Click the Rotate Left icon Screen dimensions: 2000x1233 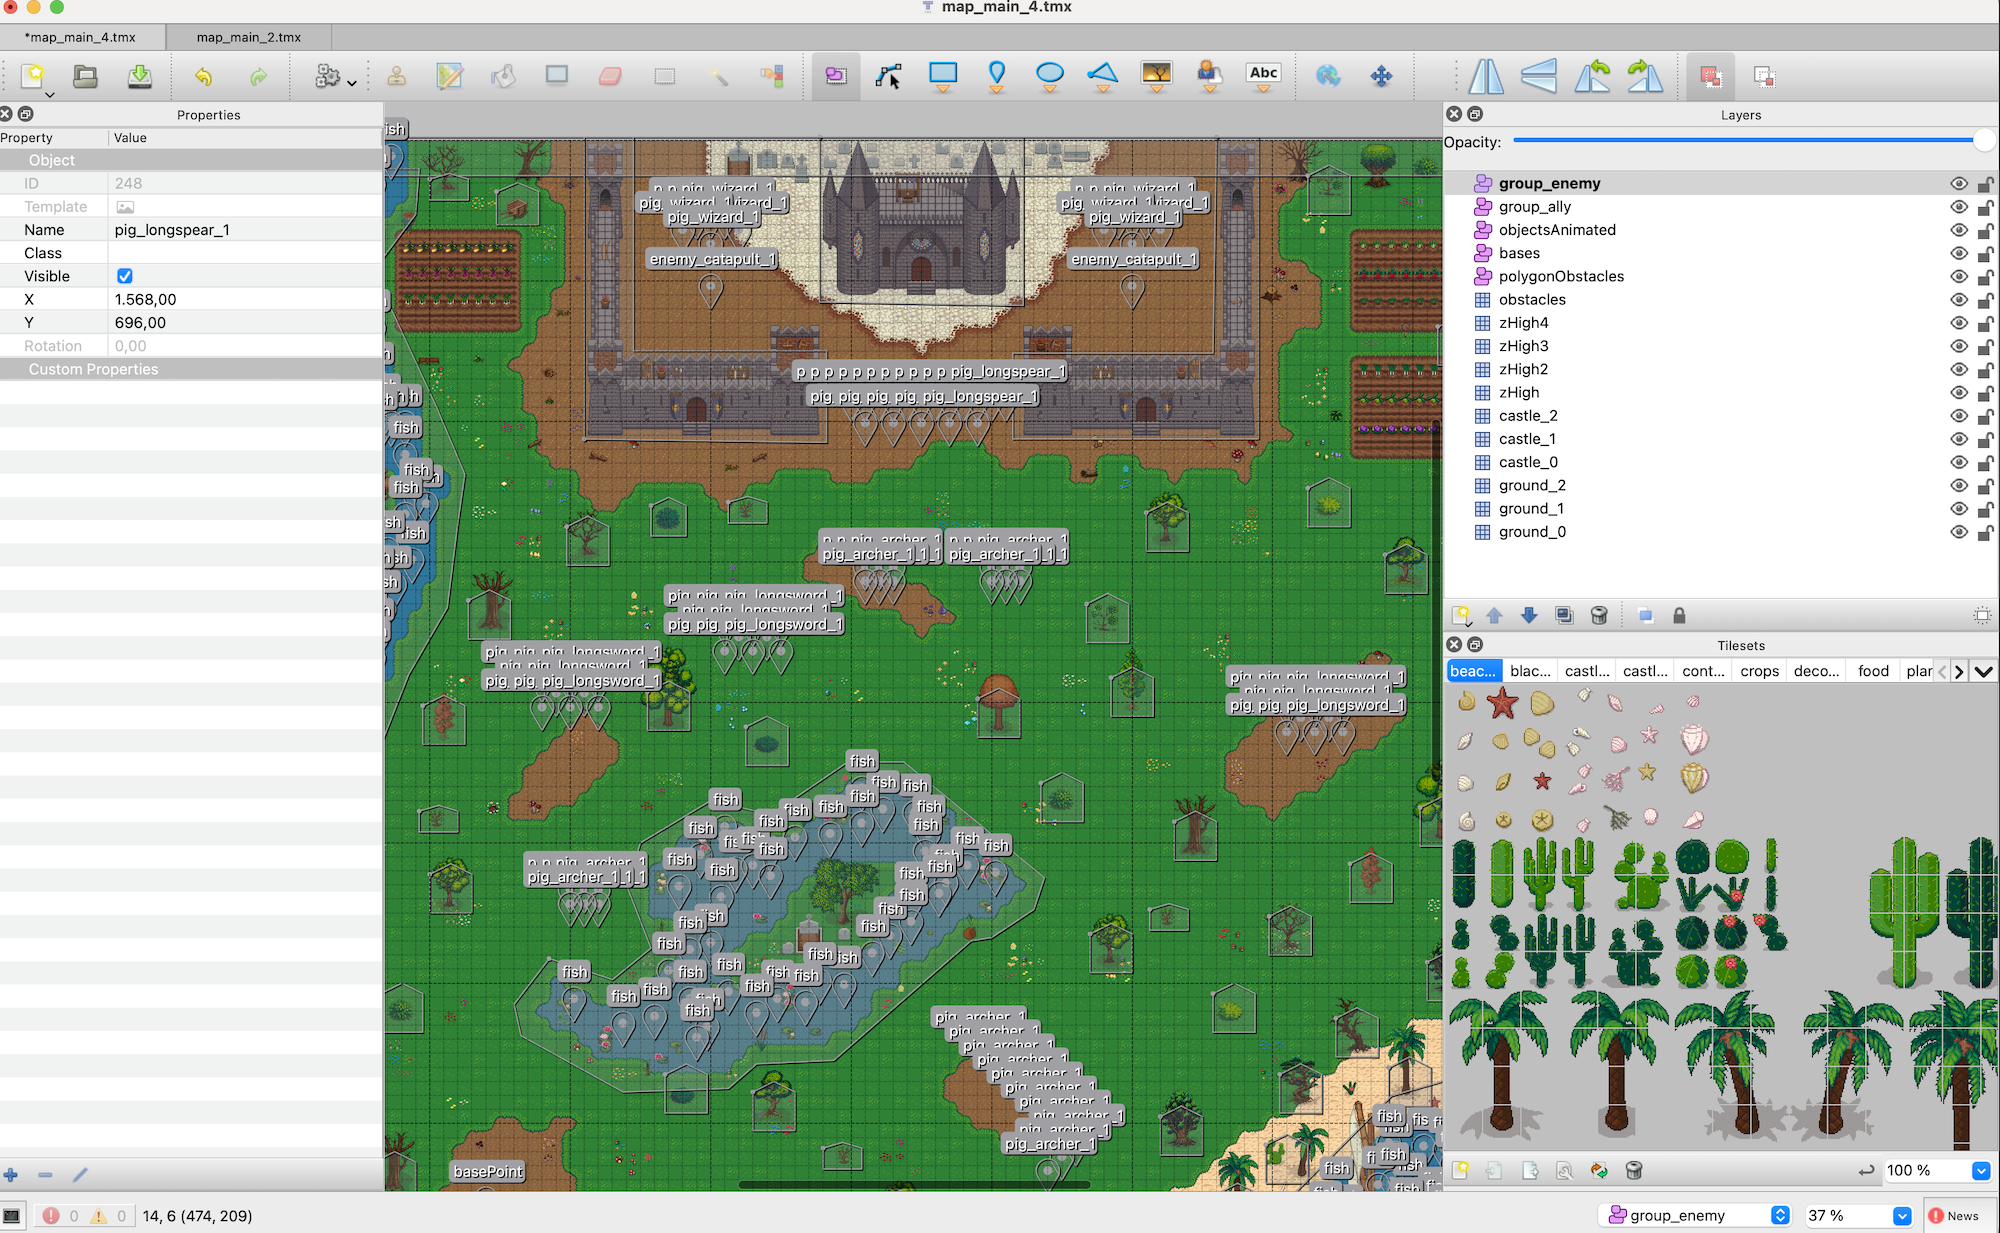point(1592,76)
